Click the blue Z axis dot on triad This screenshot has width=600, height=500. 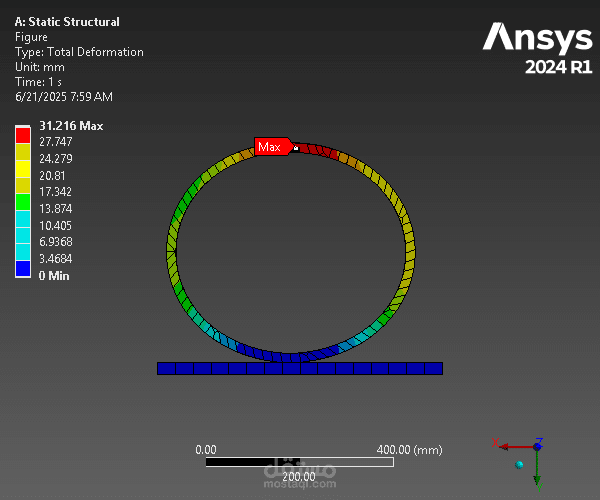[537, 446]
